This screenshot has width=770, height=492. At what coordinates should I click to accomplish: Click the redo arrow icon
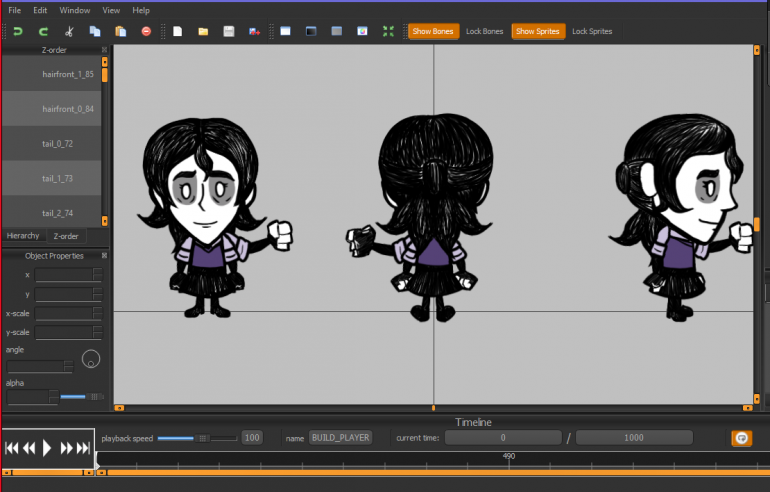point(43,32)
